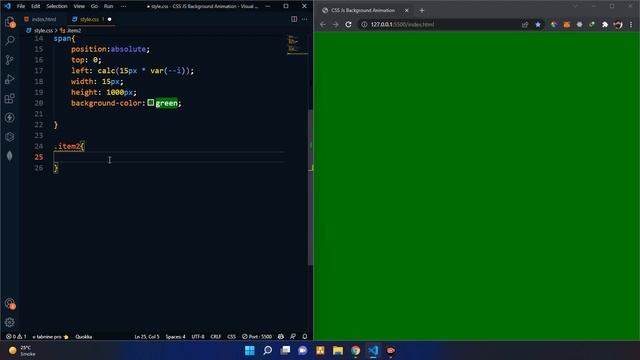View site information for 127.0.0.1
Viewport: 640px width, 360px height.
(364, 24)
